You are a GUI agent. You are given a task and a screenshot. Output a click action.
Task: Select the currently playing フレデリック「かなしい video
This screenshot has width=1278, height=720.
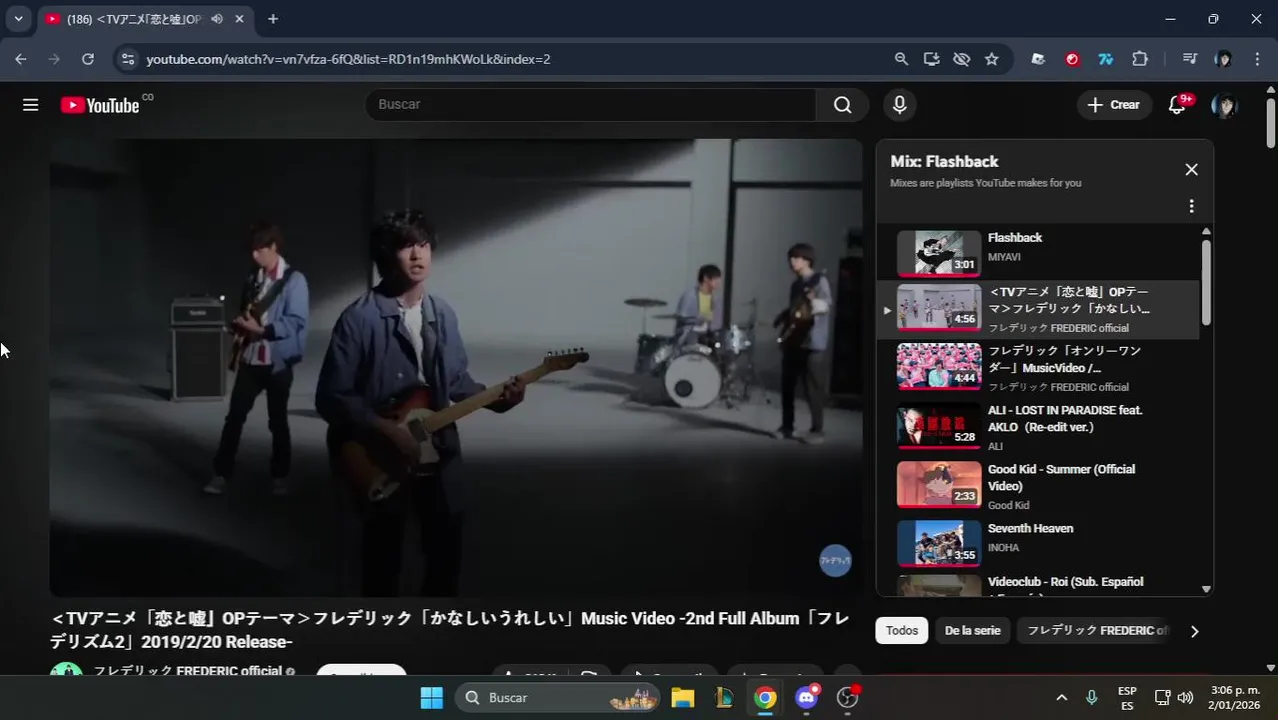[x=1038, y=309]
